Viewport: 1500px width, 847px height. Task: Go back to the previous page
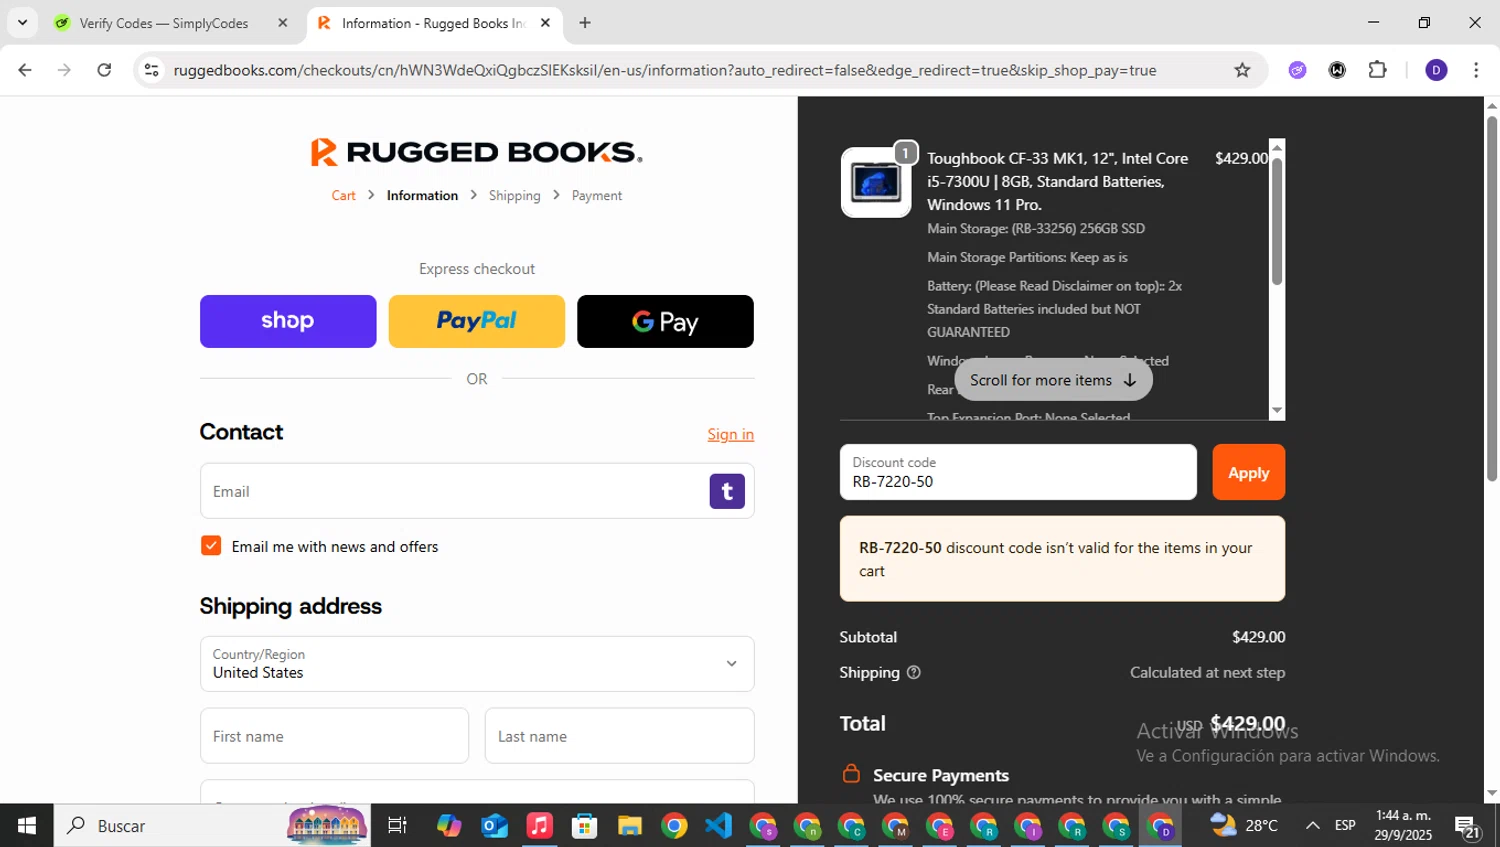tap(25, 70)
